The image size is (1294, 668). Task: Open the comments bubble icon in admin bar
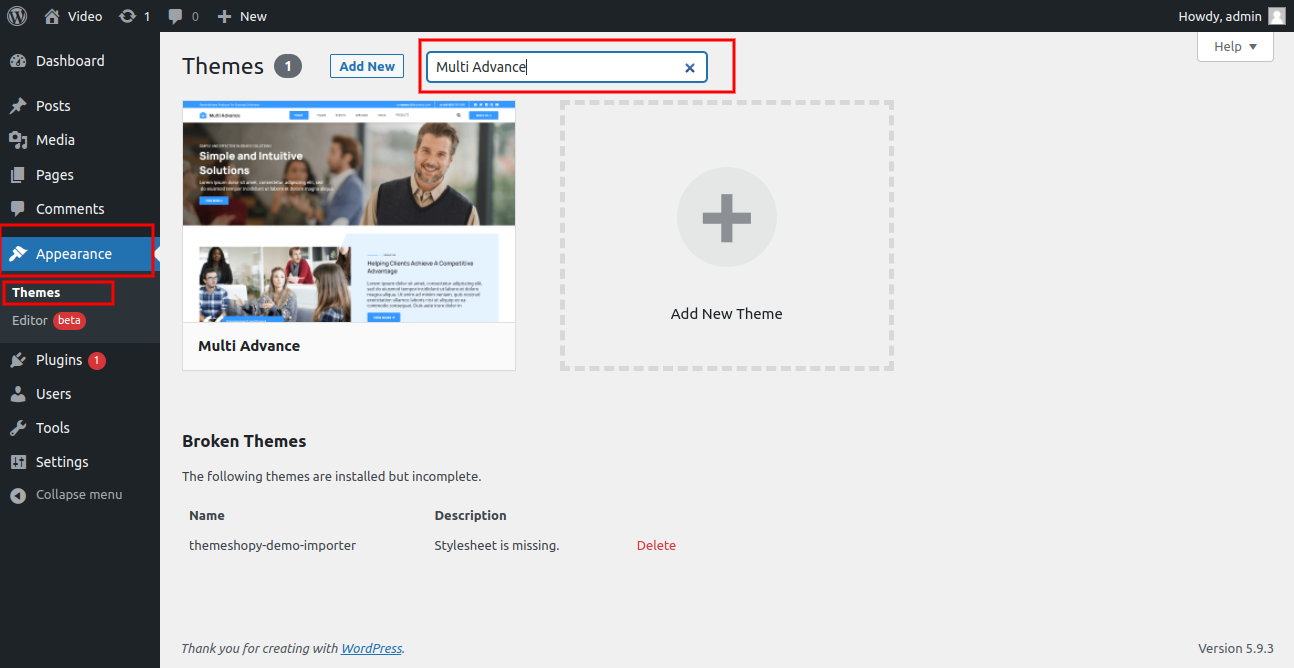(176, 16)
